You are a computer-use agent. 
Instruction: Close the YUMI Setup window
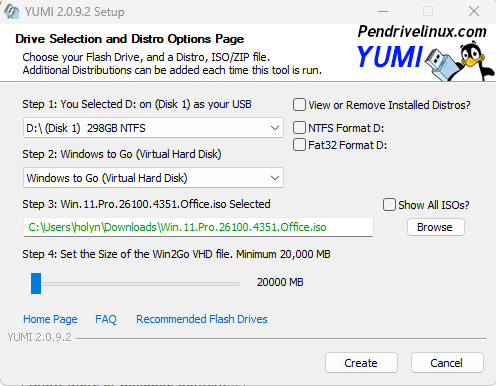click(474, 11)
